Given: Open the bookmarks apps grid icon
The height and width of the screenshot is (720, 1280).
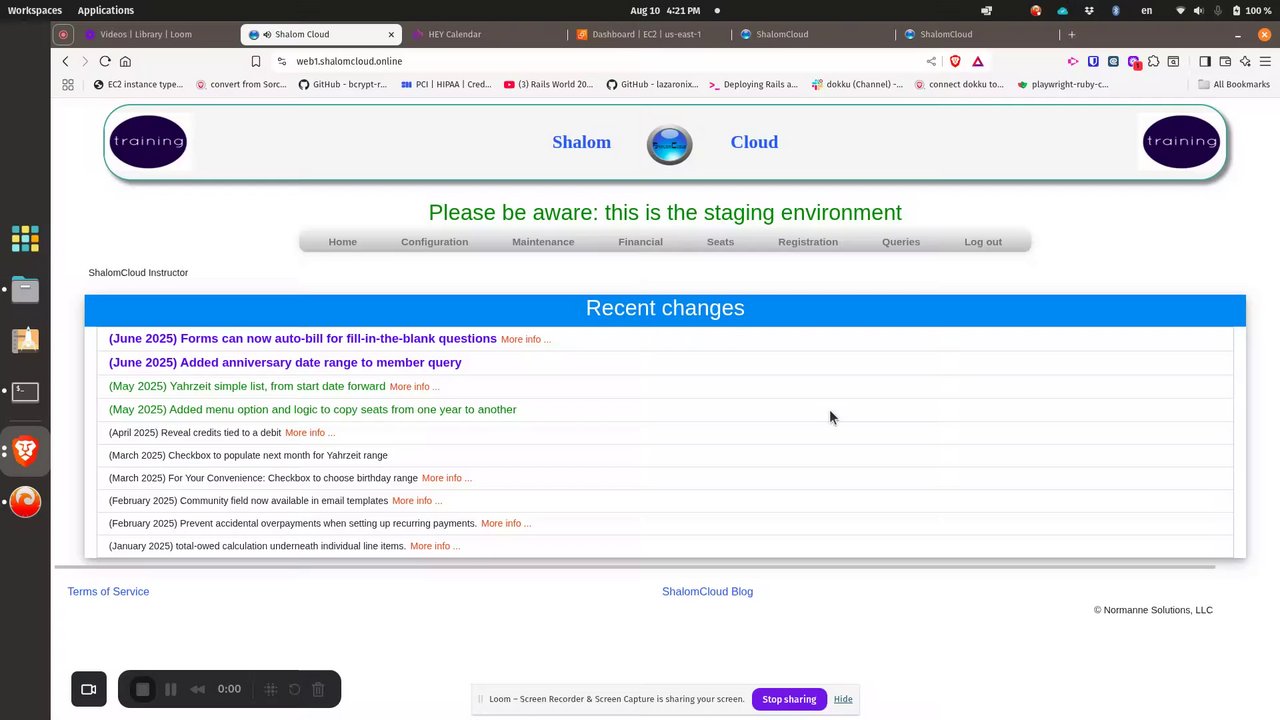Looking at the screenshot, I should point(68,85).
